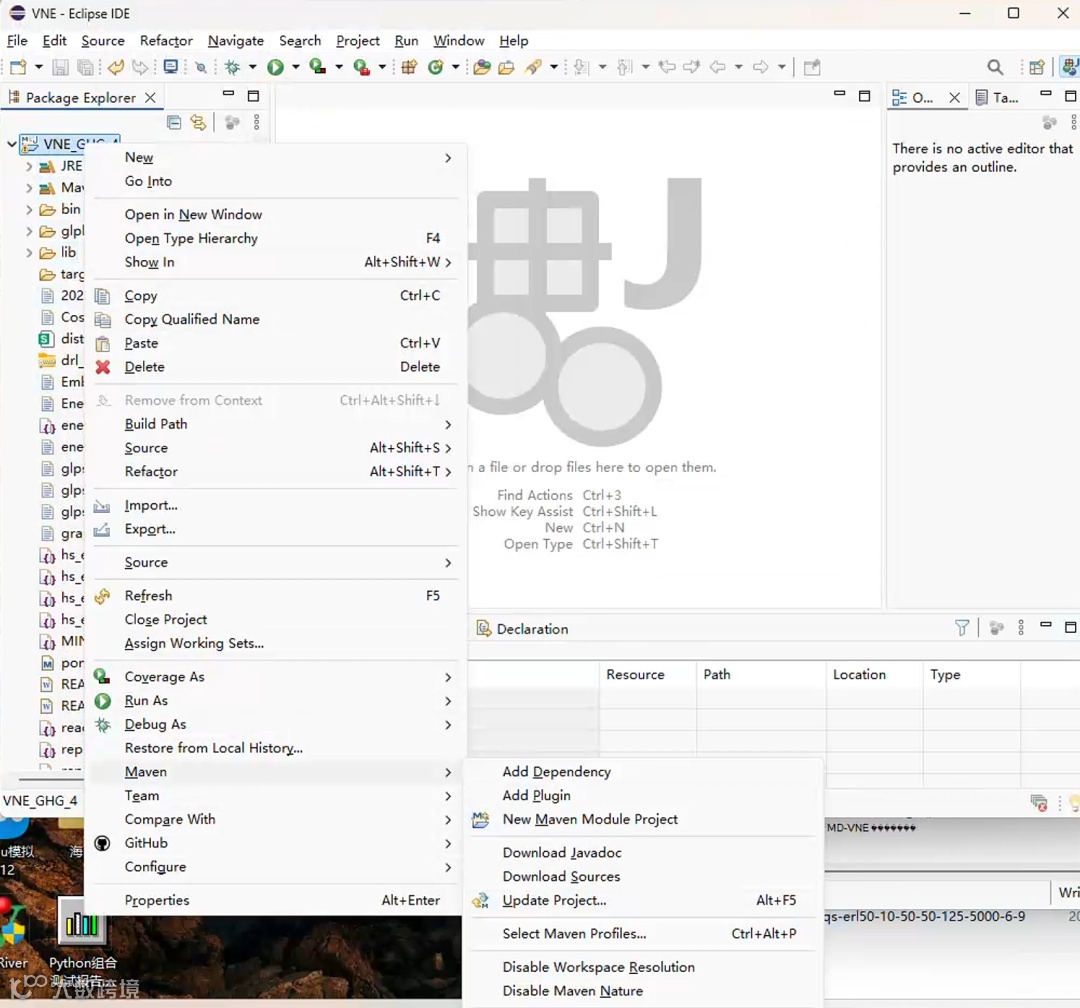Image resolution: width=1080 pixels, height=1008 pixels.
Task: Click the Open Type folder icon
Action: pyautogui.click(x=482, y=67)
